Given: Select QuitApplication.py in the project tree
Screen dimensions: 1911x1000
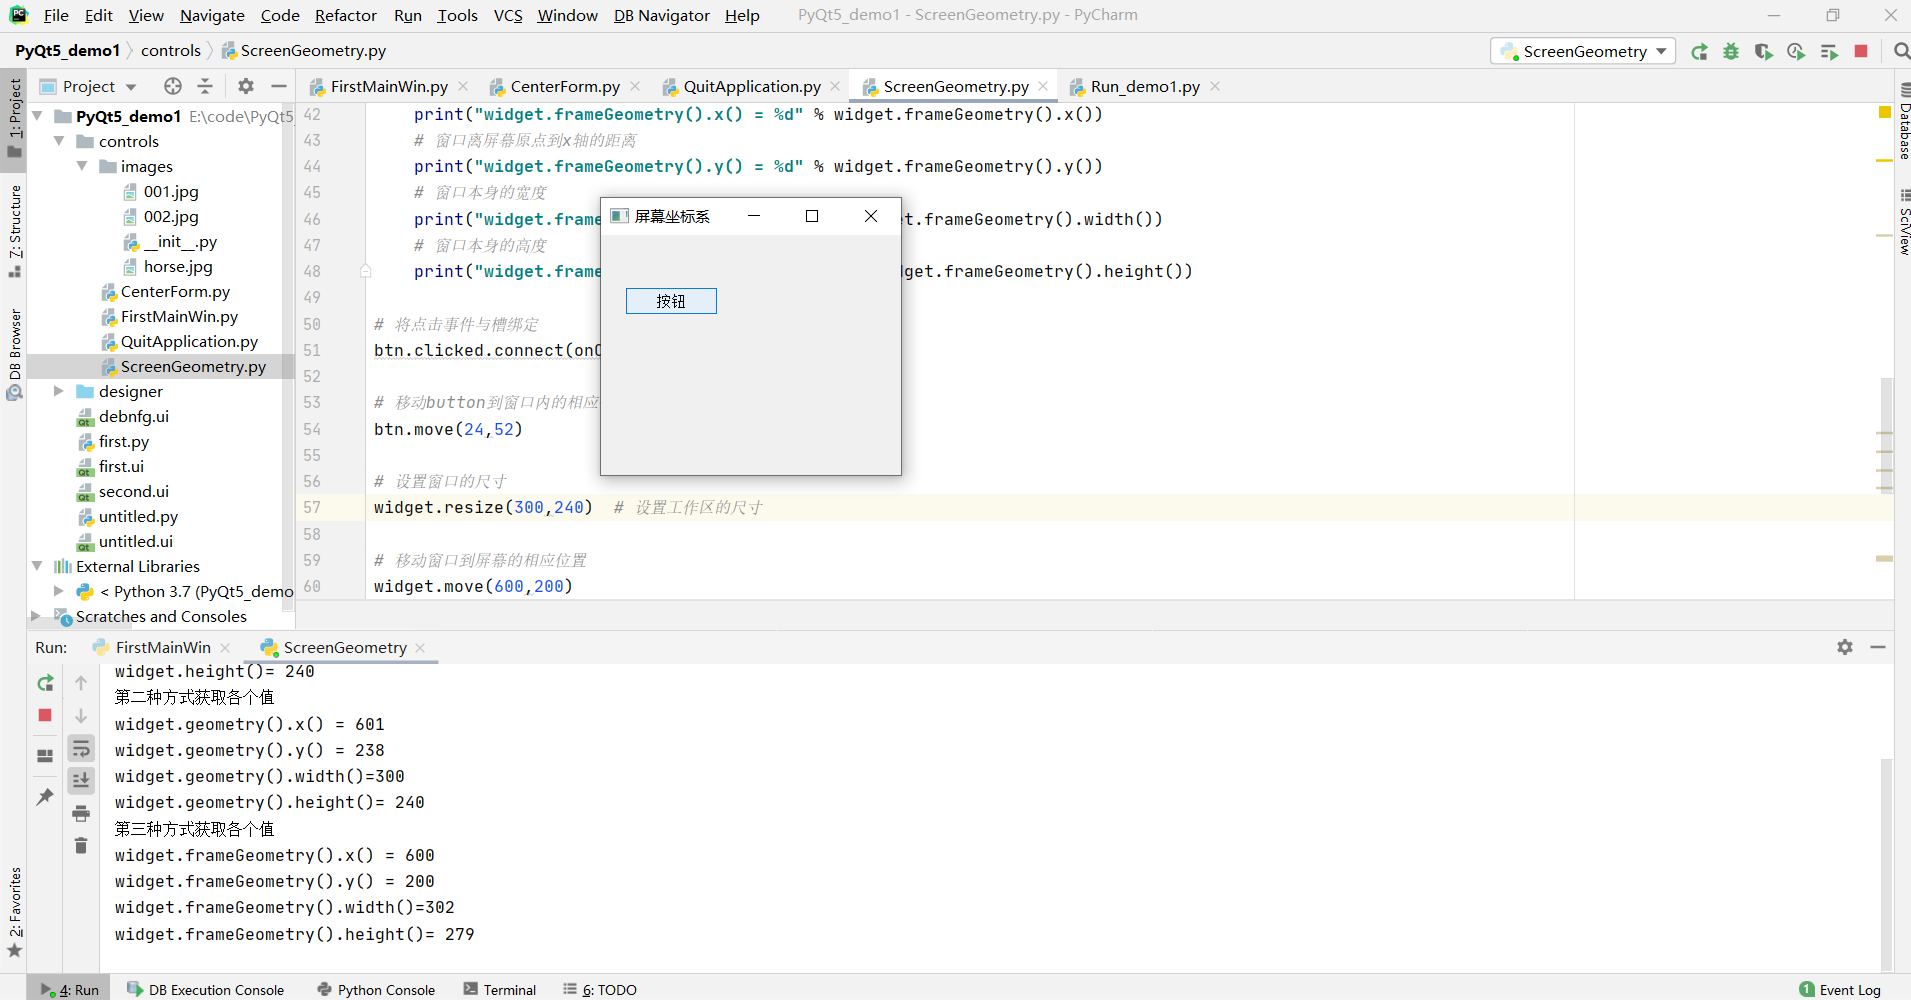Looking at the screenshot, I should [x=189, y=341].
